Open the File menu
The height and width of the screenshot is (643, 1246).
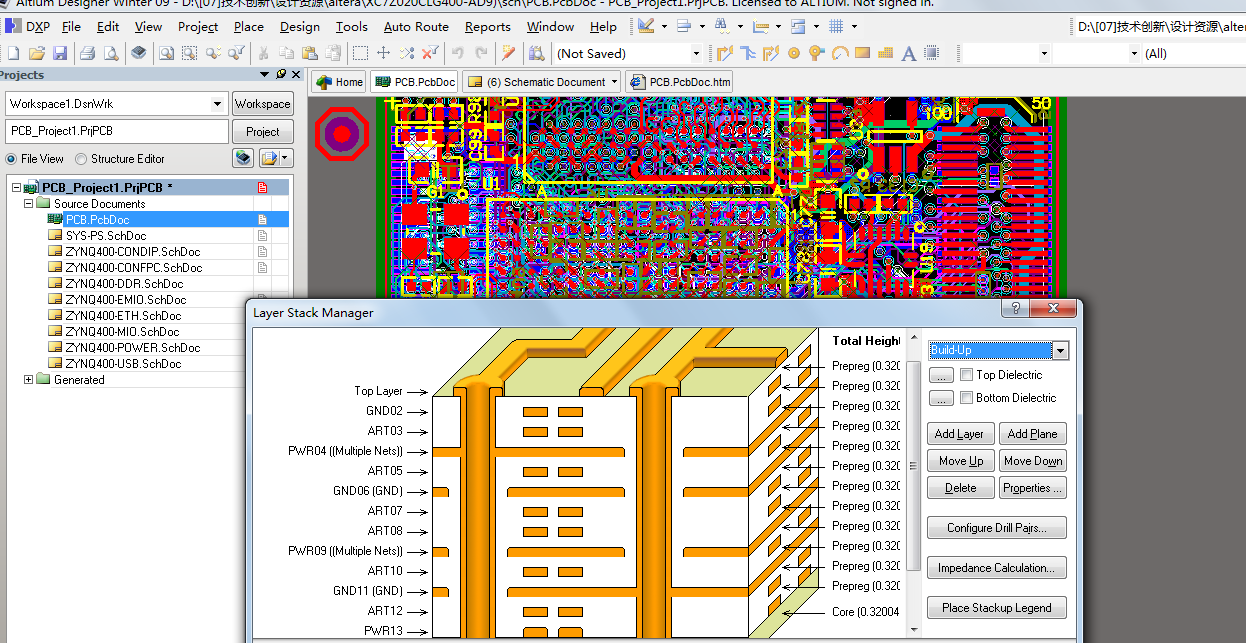[71, 26]
